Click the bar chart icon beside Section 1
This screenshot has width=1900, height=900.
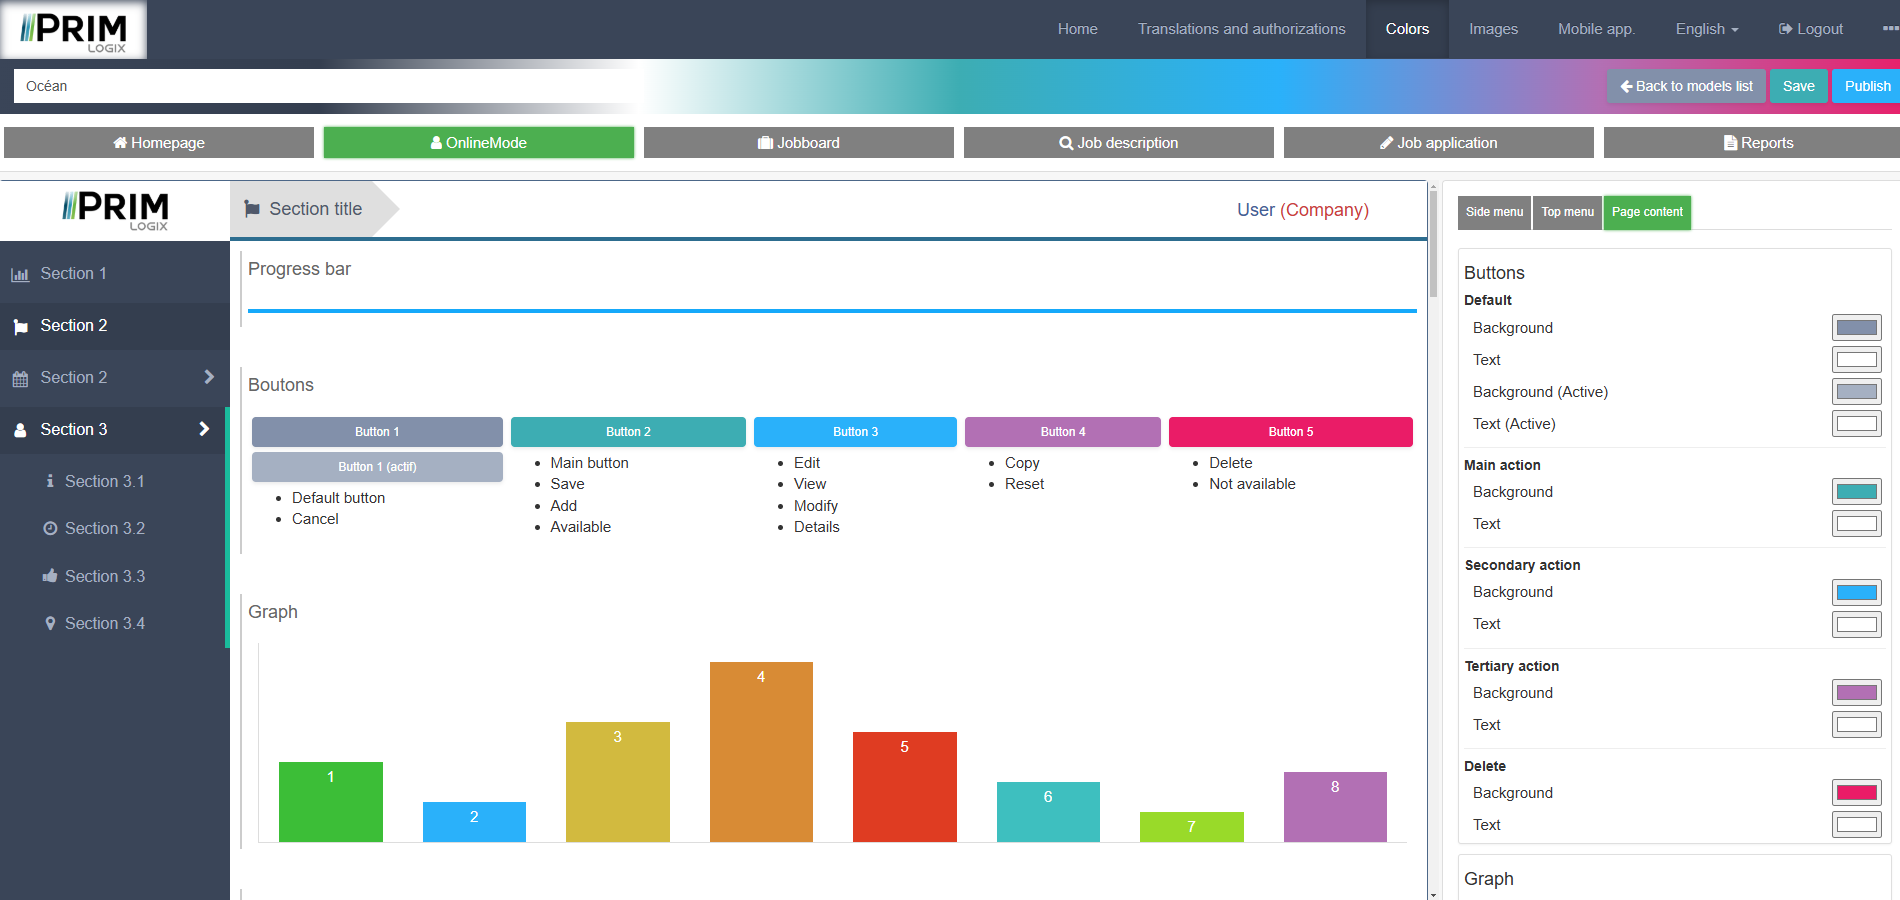(x=20, y=275)
